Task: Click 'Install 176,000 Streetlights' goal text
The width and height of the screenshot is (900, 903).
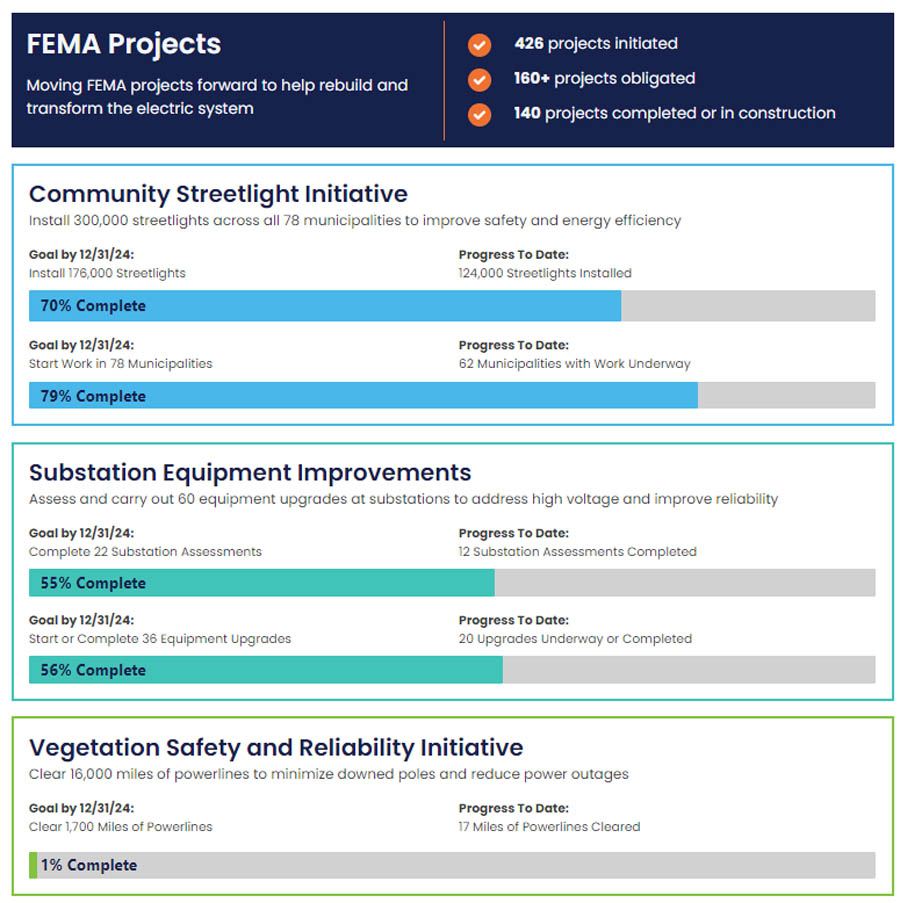Action: pyautogui.click(x=107, y=273)
